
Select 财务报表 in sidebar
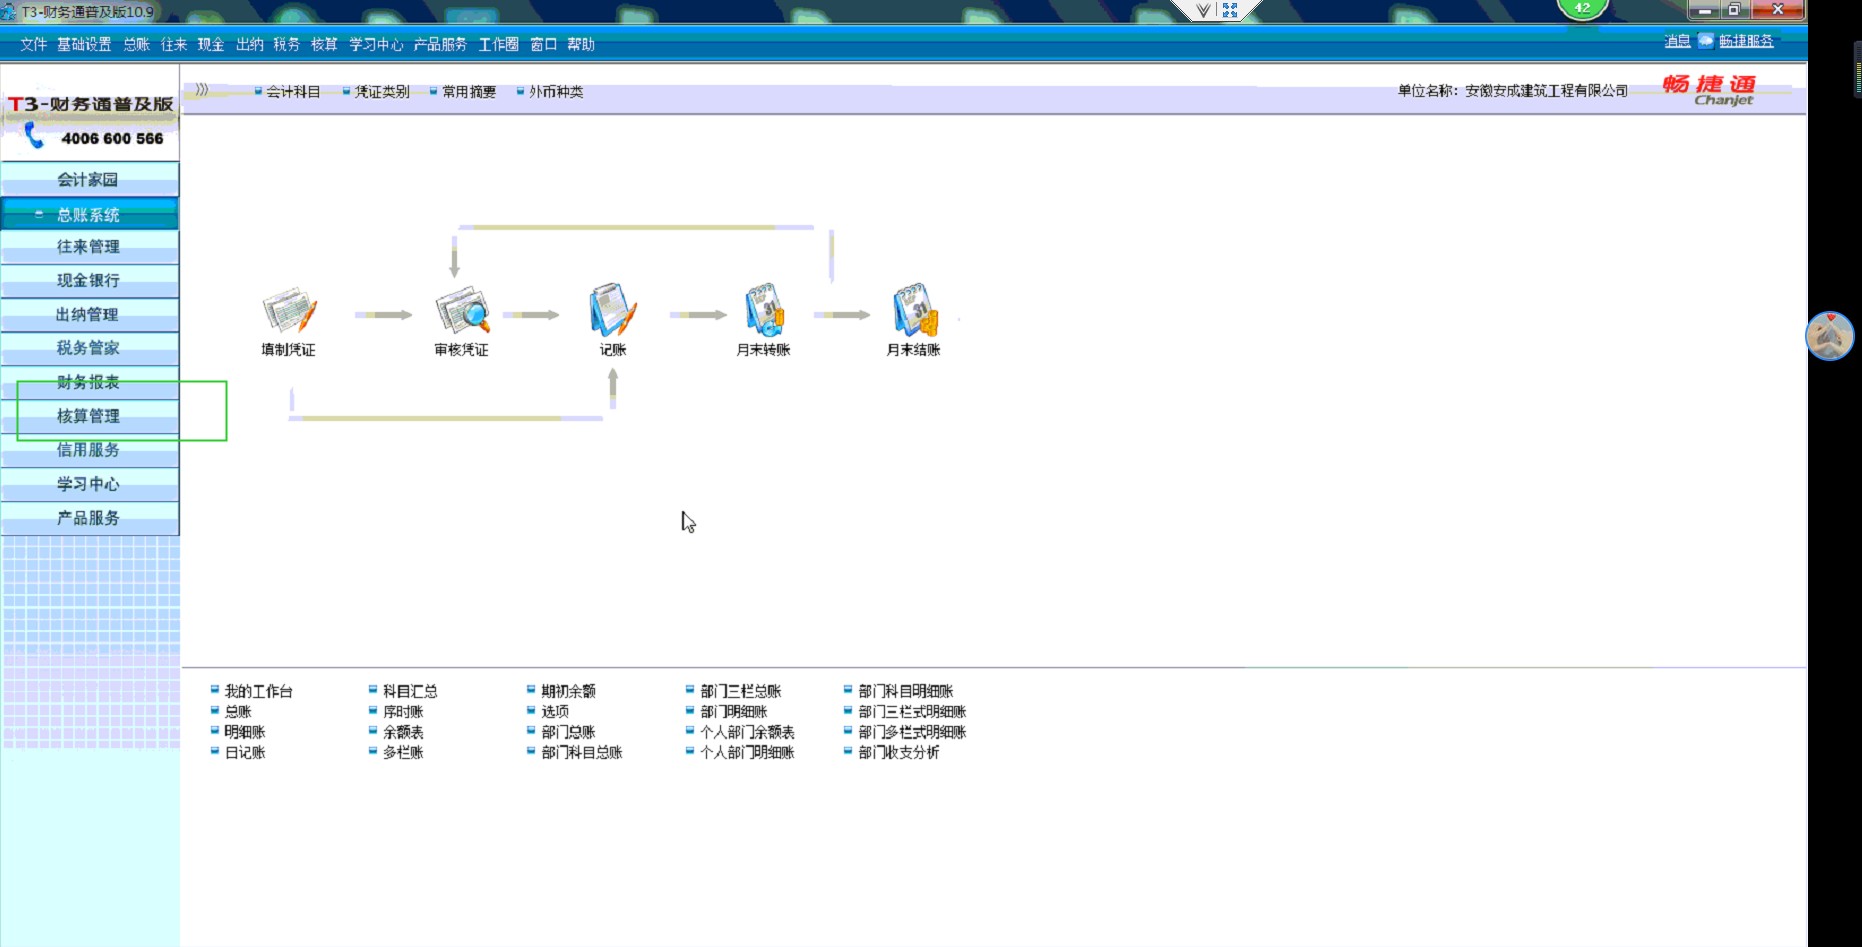click(x=89, y=382)
